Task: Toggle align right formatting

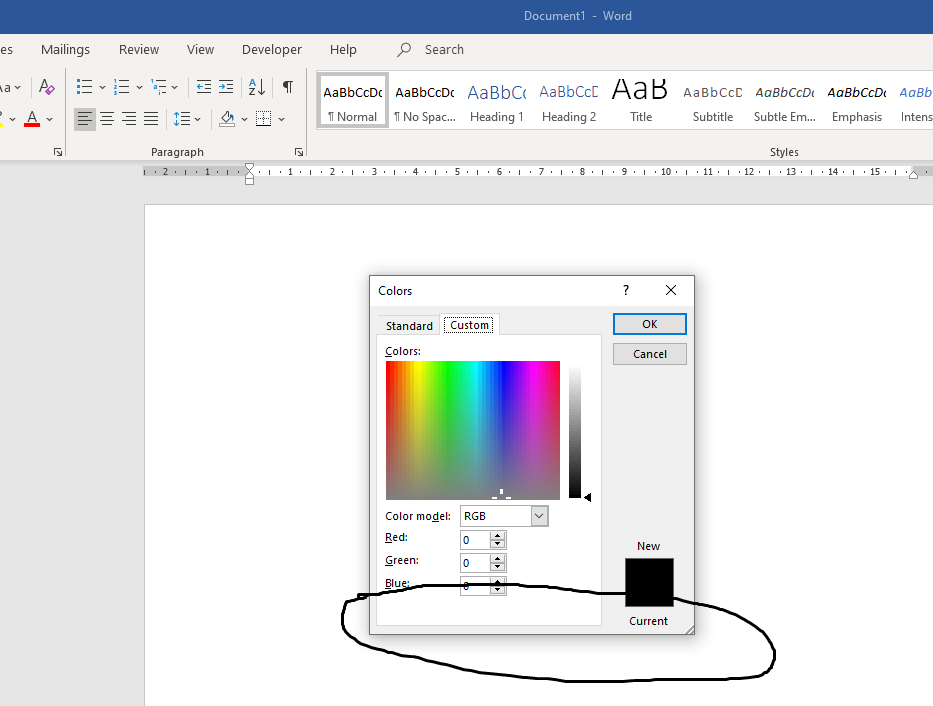Action: pos(129,119)
